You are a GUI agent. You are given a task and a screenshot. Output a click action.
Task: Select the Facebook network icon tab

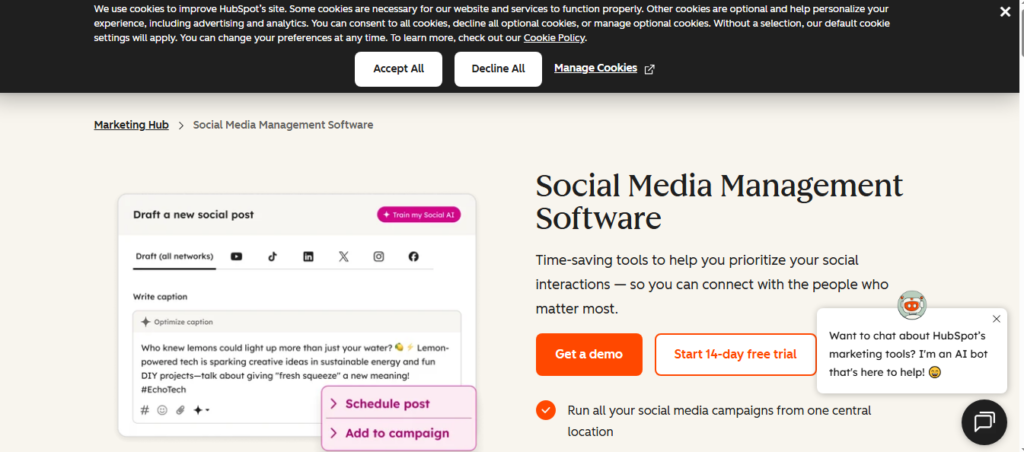pyautogui.click(x=413, y=257)
